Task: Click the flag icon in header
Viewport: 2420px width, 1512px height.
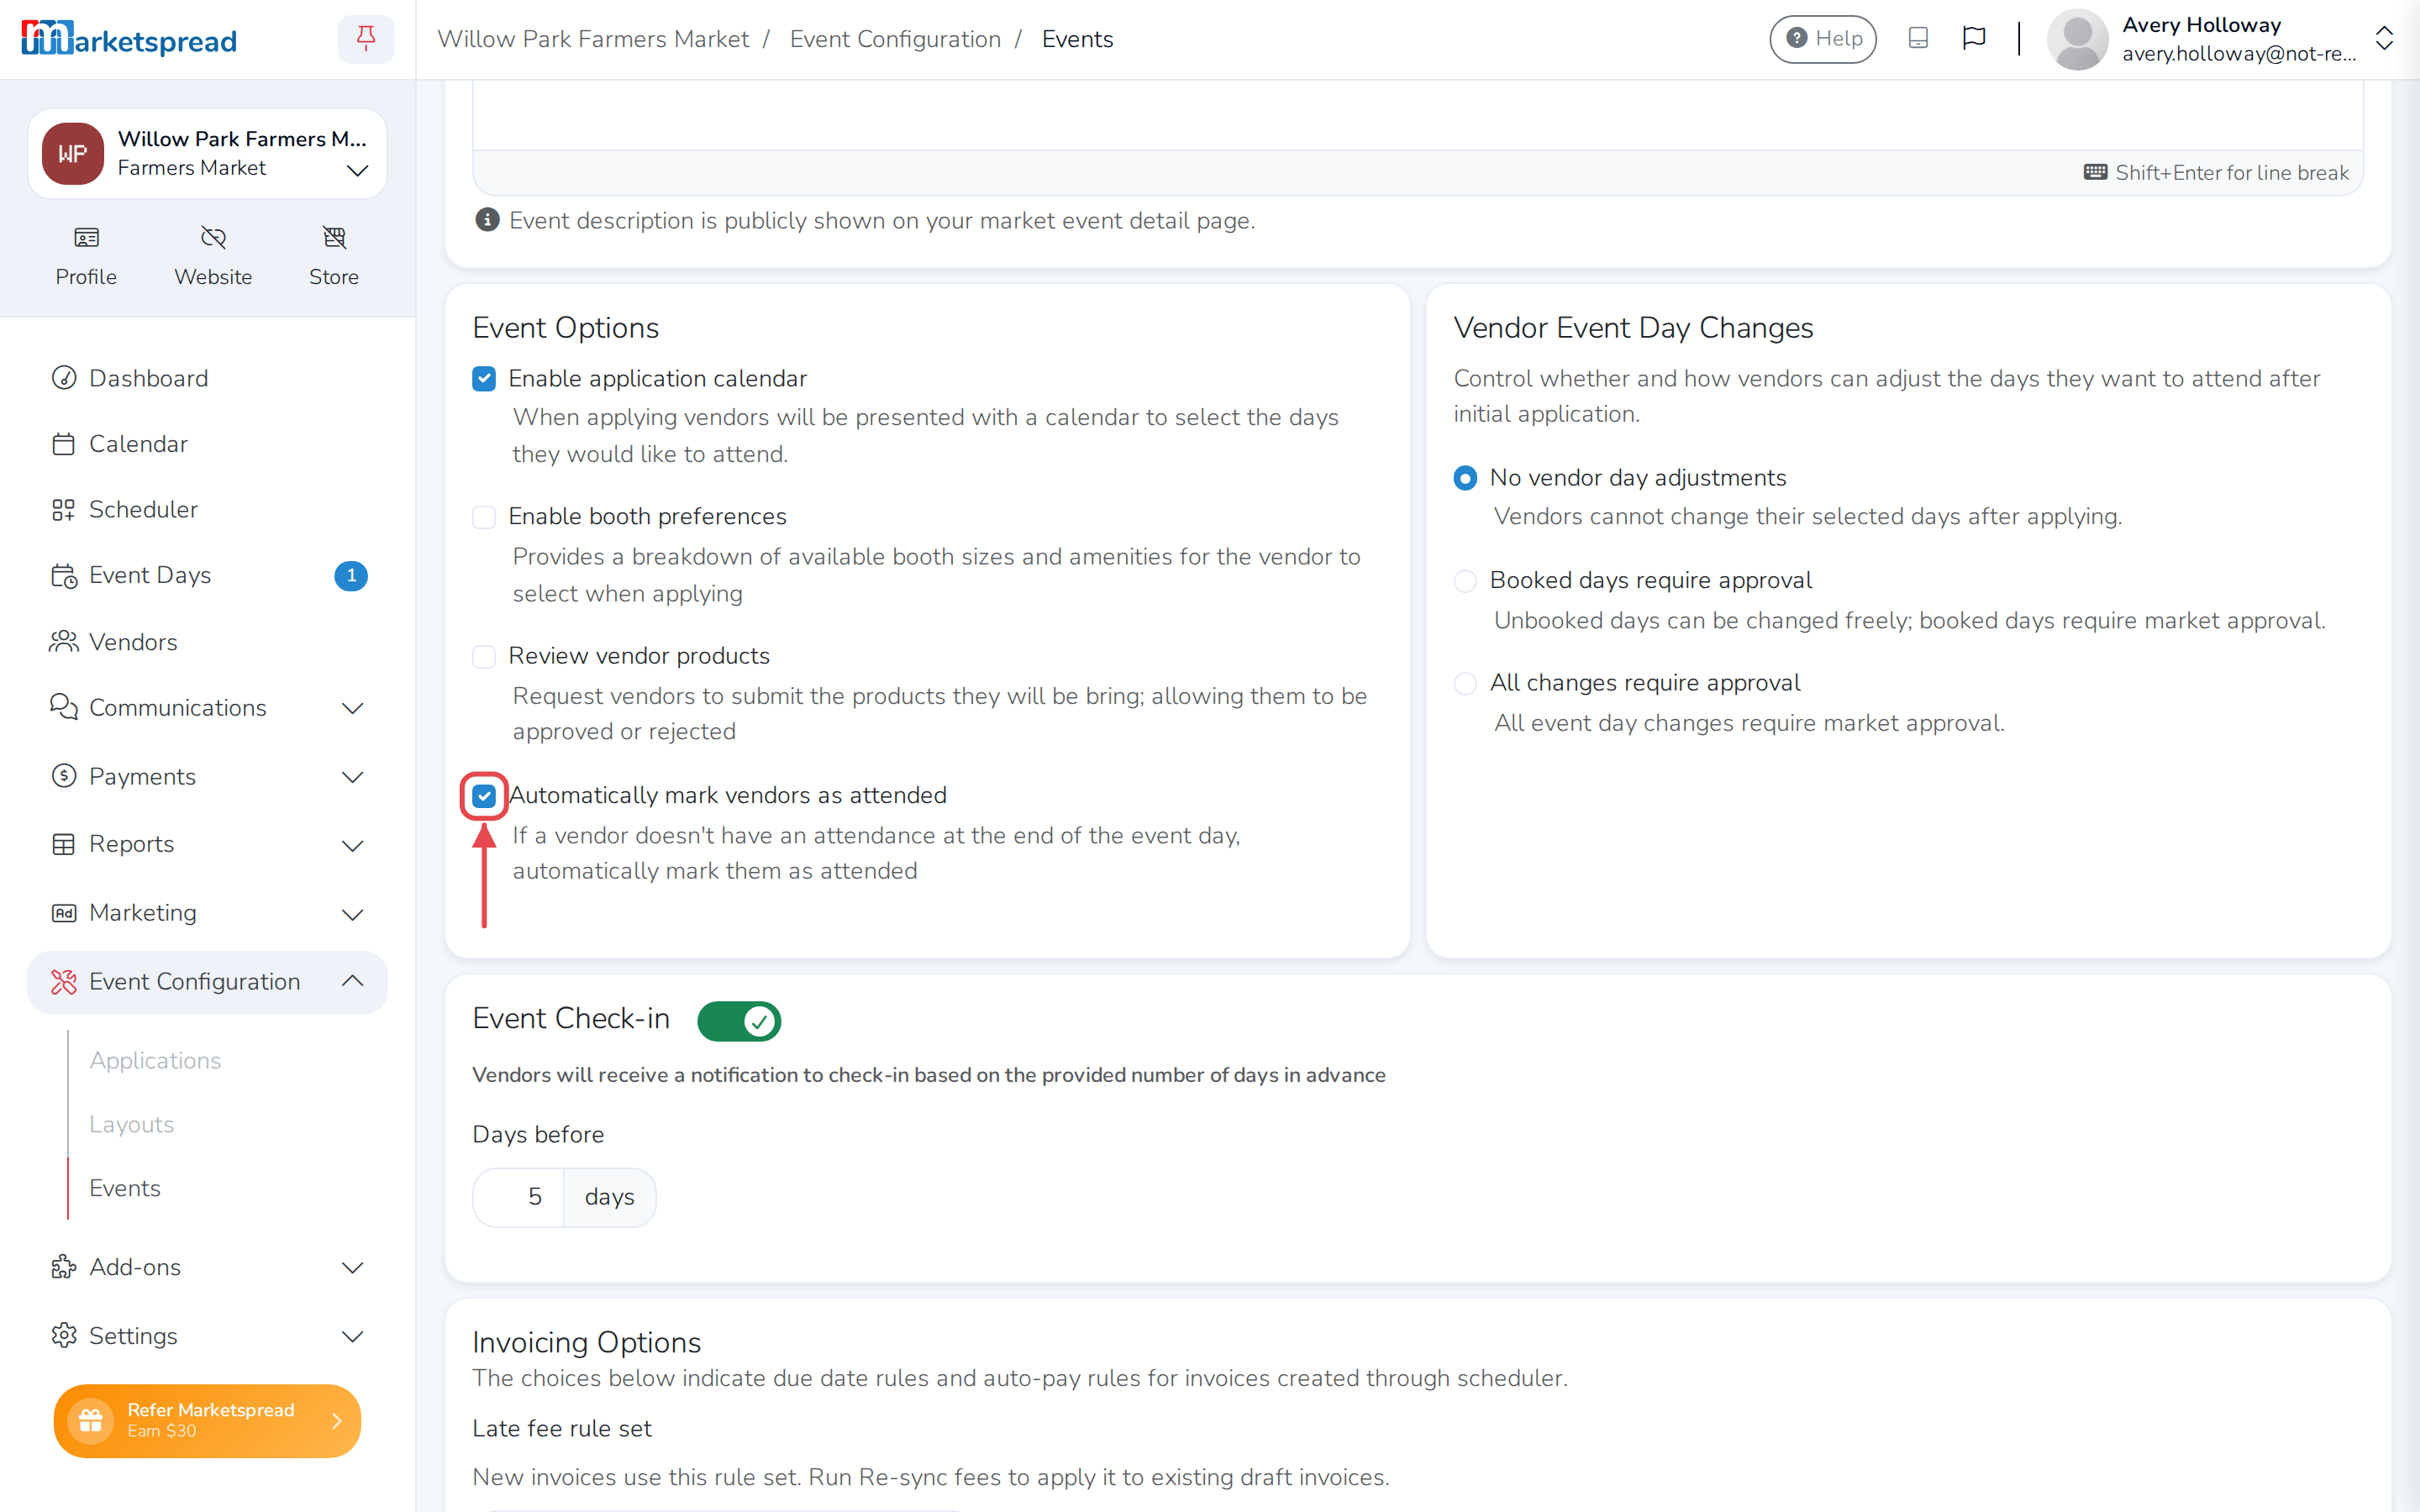Action: [x=1974, y=38]
